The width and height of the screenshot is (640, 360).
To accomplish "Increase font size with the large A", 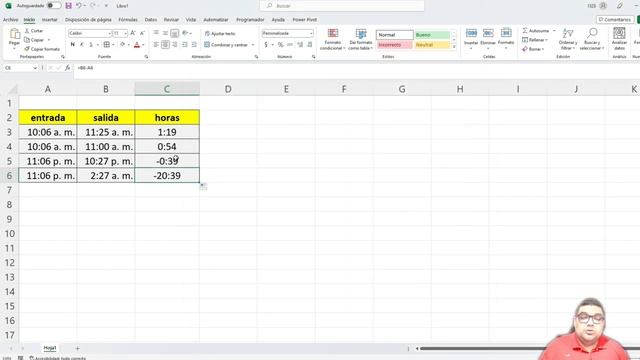I will [x=133, y=33].
